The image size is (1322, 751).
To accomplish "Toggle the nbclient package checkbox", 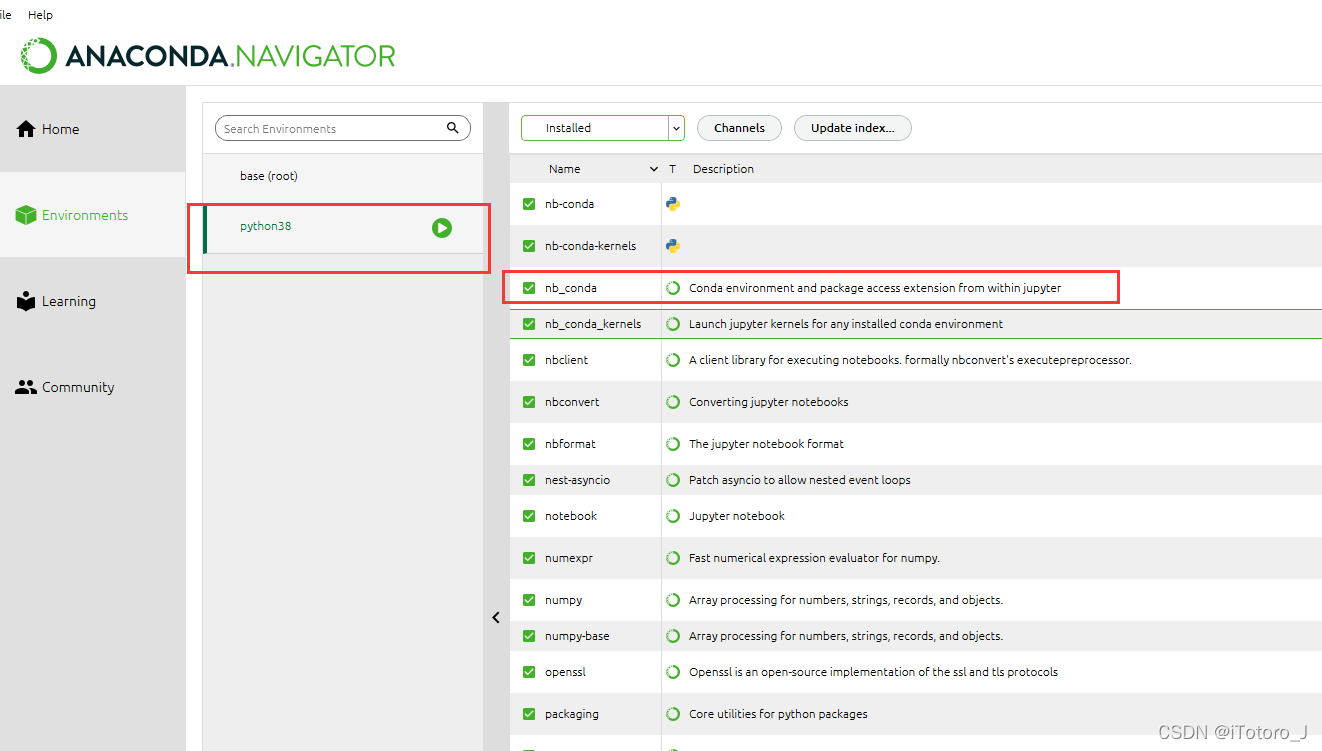I will (529, 360).
